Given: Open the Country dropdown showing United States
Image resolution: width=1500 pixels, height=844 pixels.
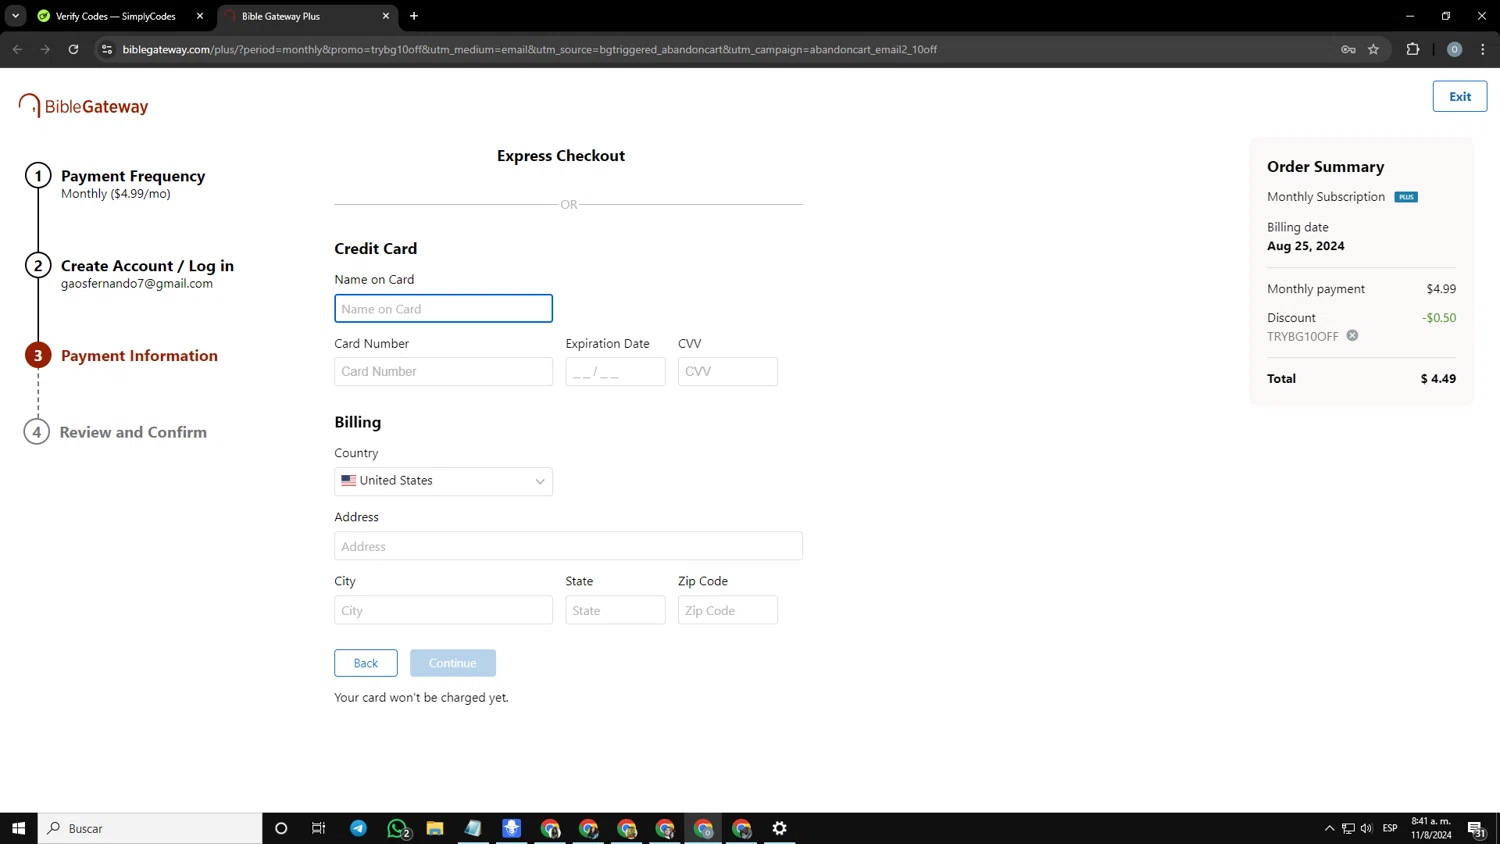Looking at the screenshot, I should coord(443,481).
